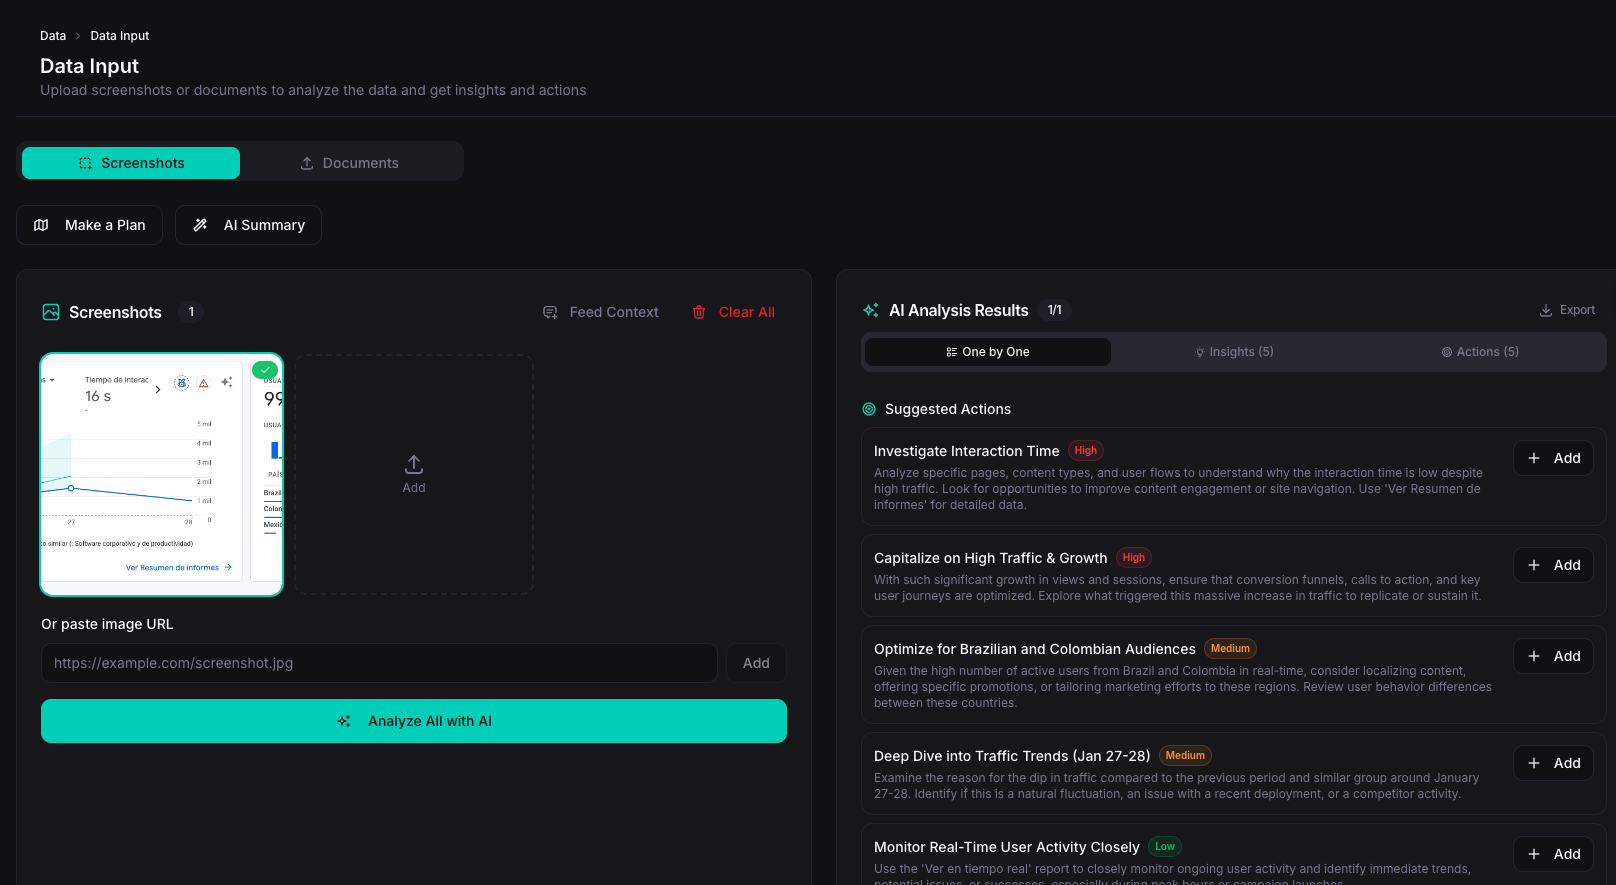Add Monitor Real-Time User Activity Closely action

click(x=1553, y=854)
